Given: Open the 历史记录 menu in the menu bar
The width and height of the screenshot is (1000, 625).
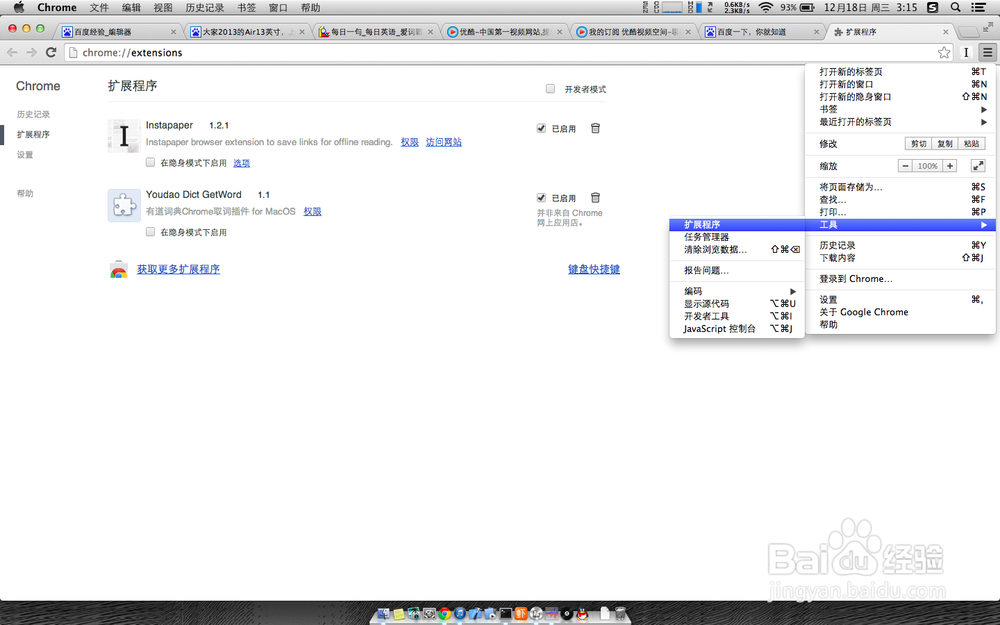Looking at the screenshot, I should click(205, 7).
